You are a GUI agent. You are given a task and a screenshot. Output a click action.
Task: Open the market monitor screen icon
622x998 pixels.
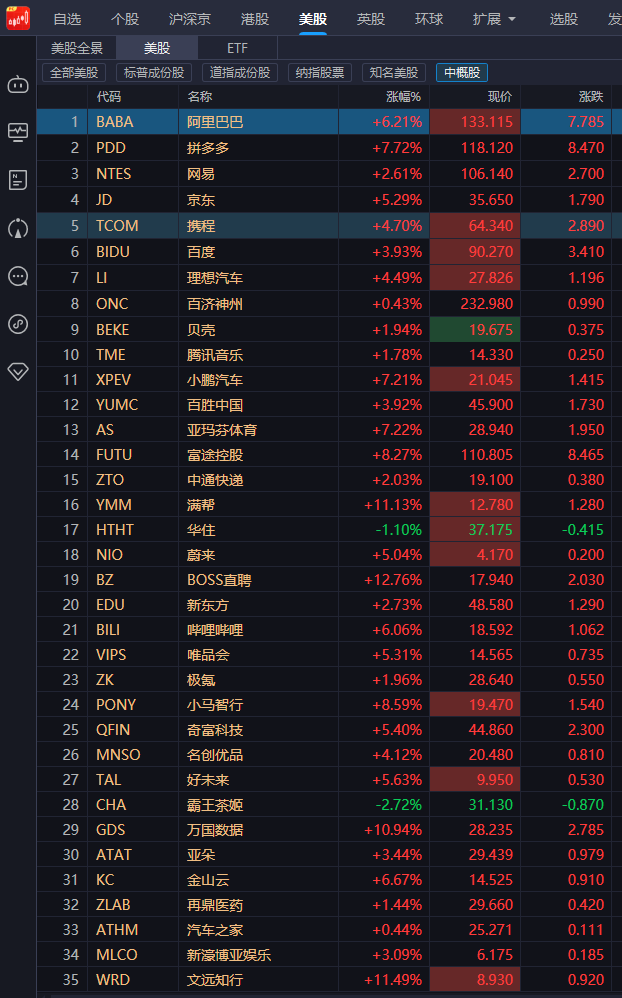[18, 132]
